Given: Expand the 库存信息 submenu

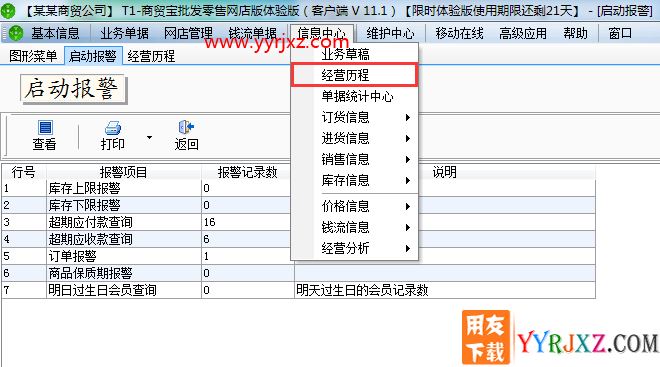Looking at the screenshot, I should click(407, 181).
